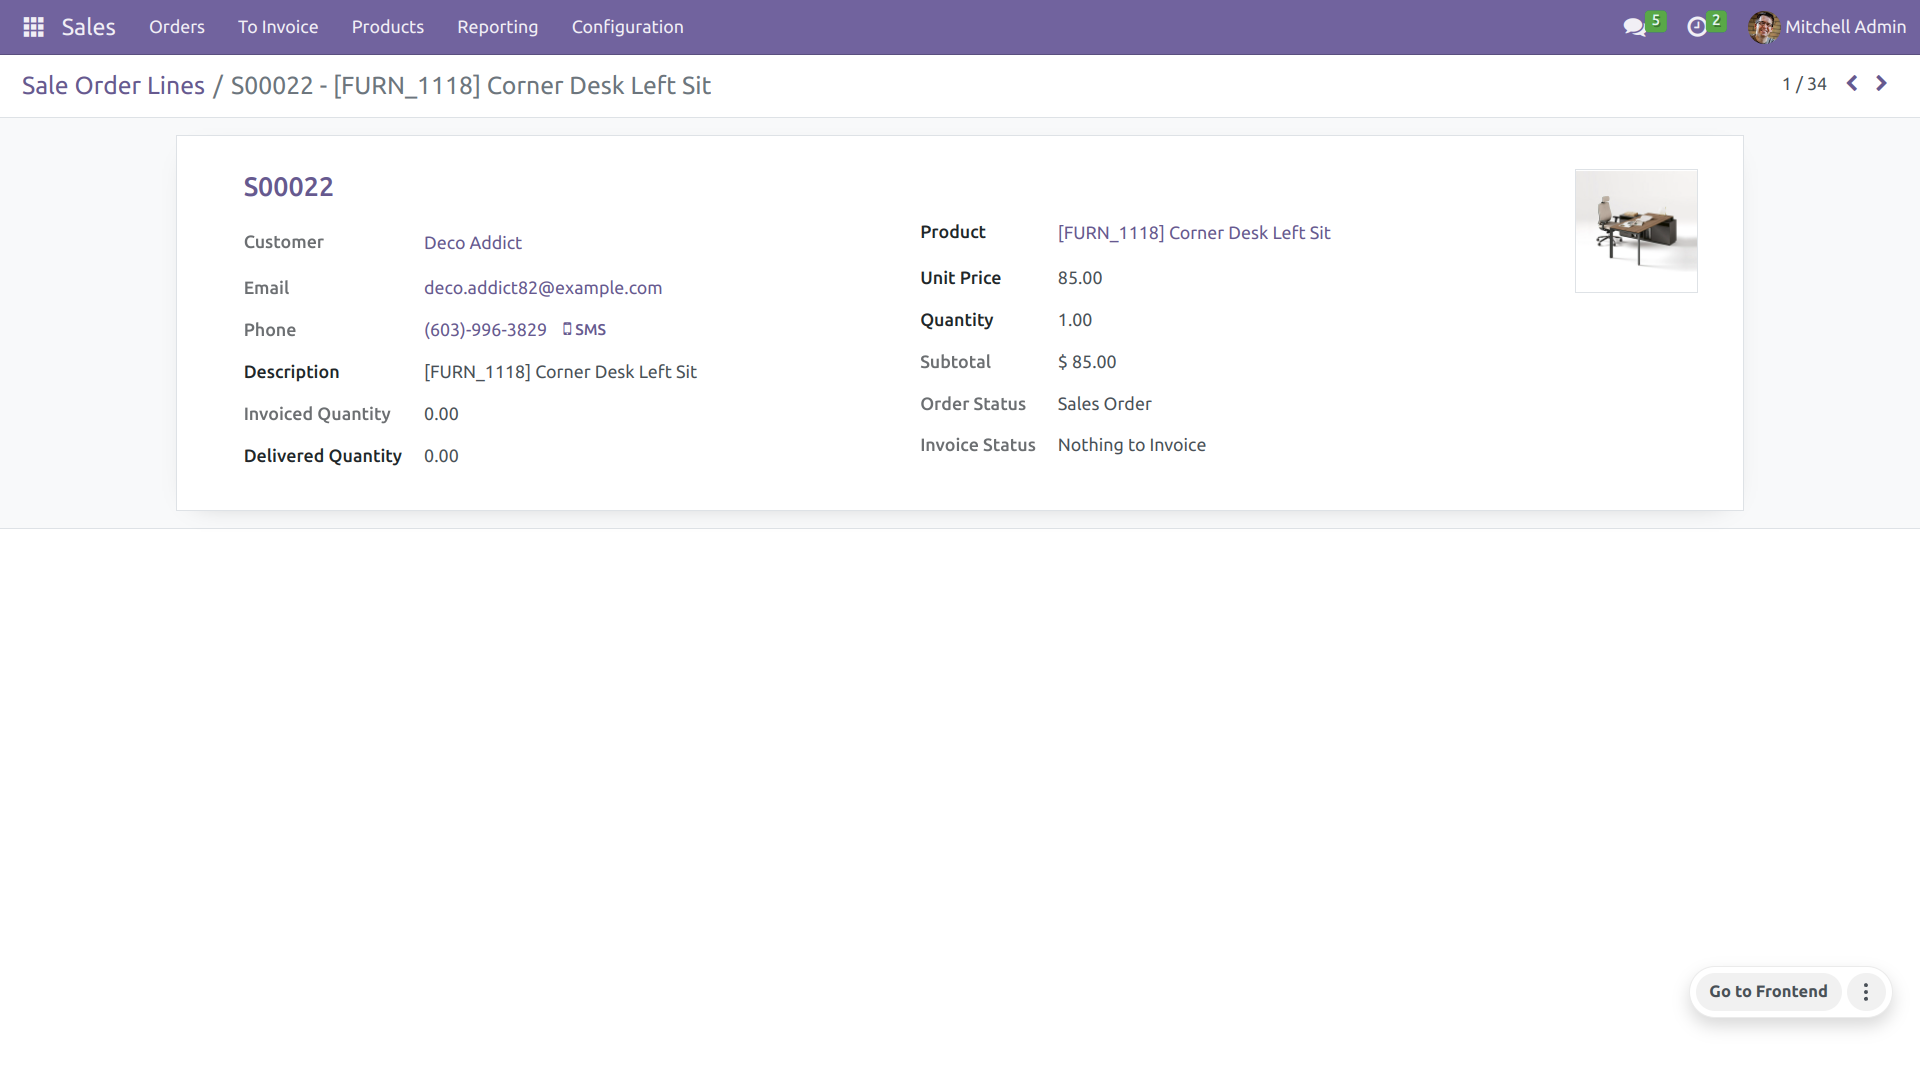Open the Configuration menu
The width and height of the screenshot is (1920, 1080).
[627, 27]
